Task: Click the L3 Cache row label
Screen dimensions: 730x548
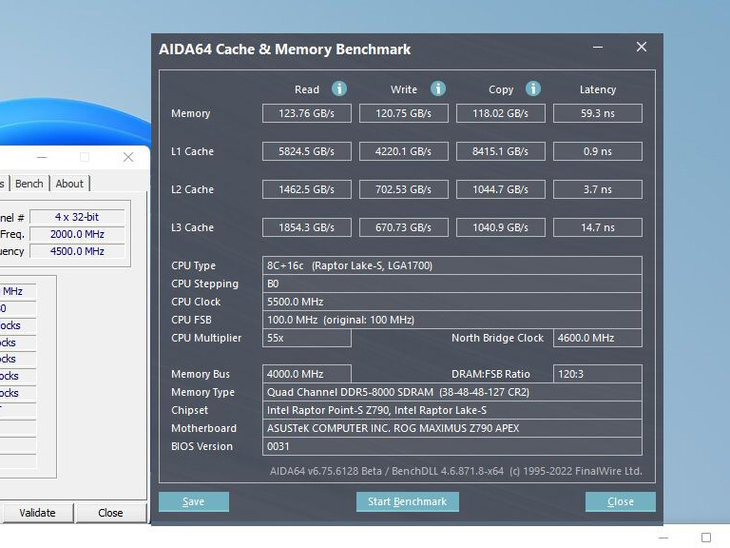Action: click(x=192, y=228)
